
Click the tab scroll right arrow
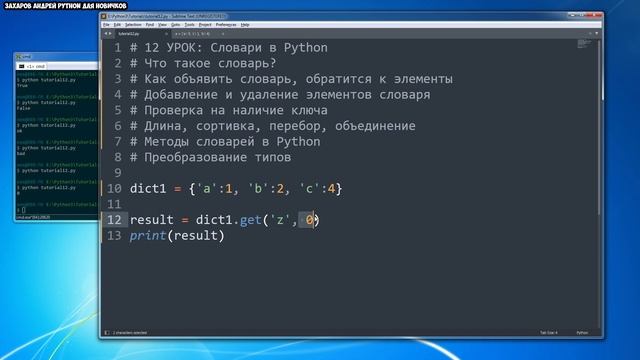click(x=110, y=34)
